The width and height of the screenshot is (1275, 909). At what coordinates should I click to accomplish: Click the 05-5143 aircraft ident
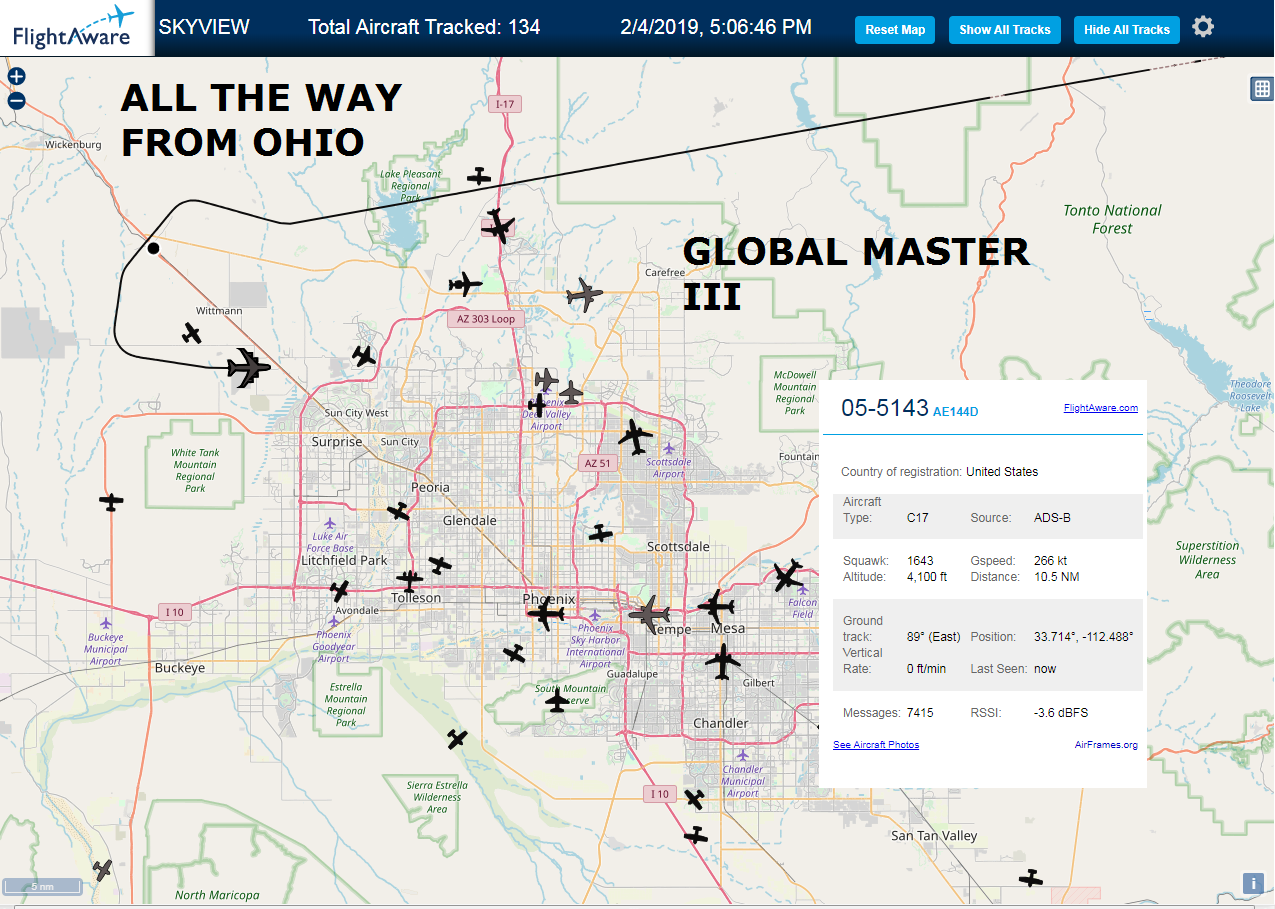coord(885,408)
